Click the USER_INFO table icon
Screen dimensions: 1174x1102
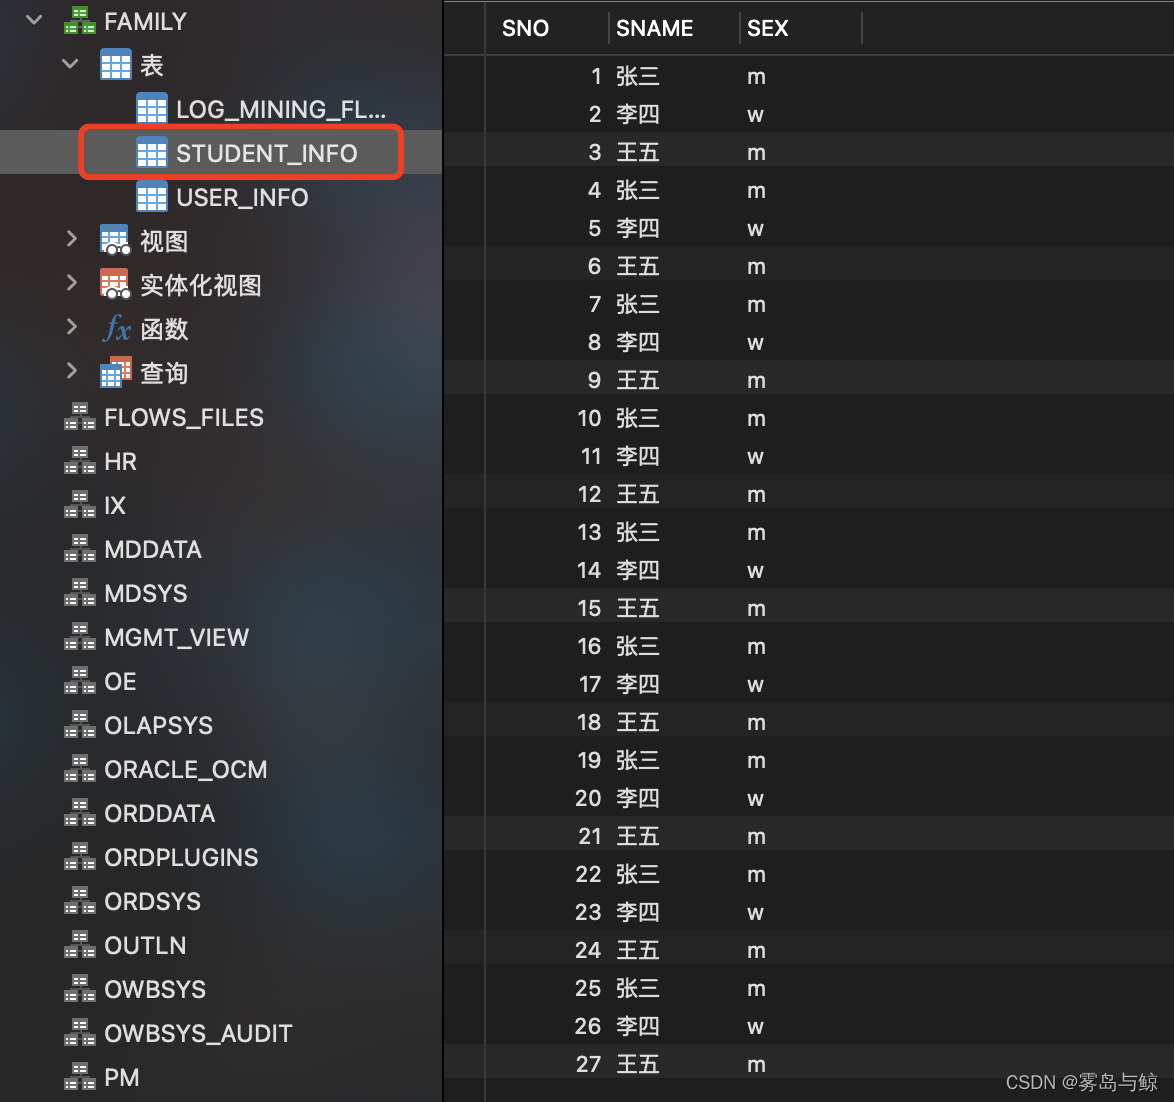tap(152, 197)
